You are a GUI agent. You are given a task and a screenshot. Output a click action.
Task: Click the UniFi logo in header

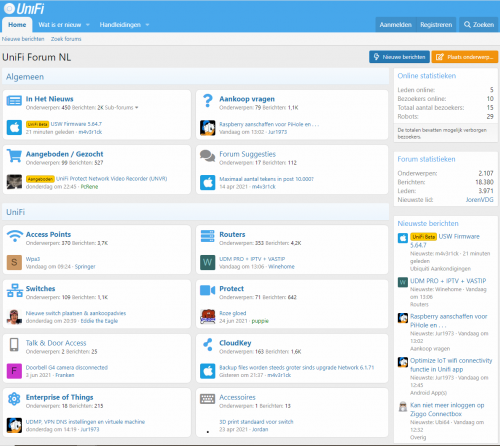tap(24, 9)
